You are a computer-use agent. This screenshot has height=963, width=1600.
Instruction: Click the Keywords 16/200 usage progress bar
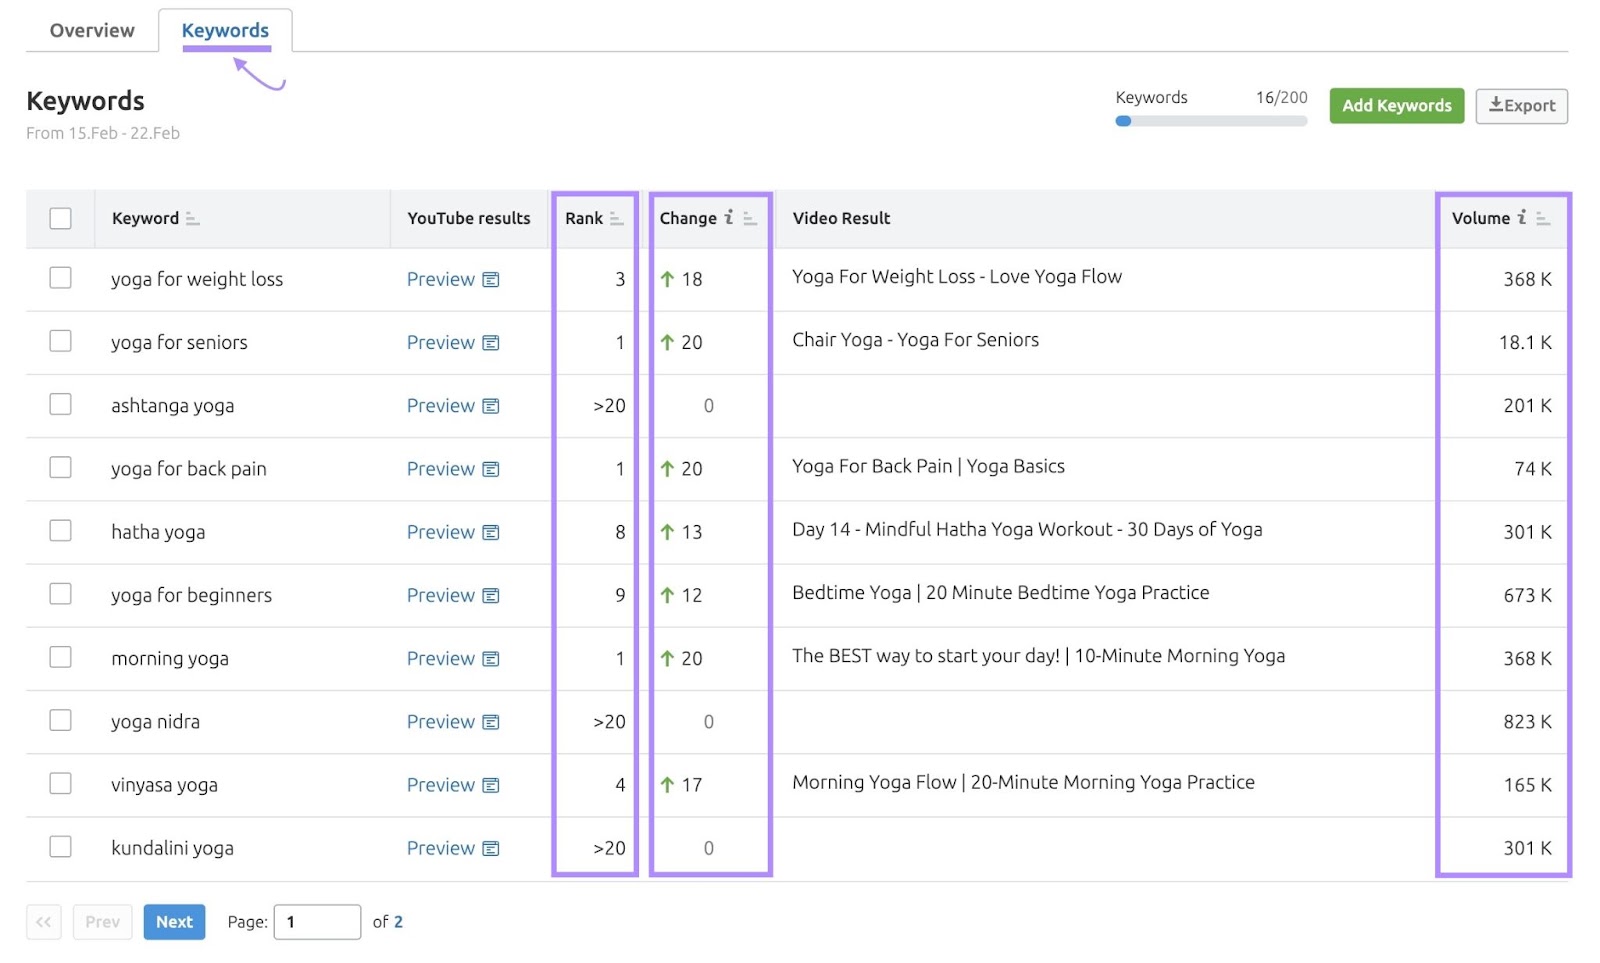[x=1210, y=121]
